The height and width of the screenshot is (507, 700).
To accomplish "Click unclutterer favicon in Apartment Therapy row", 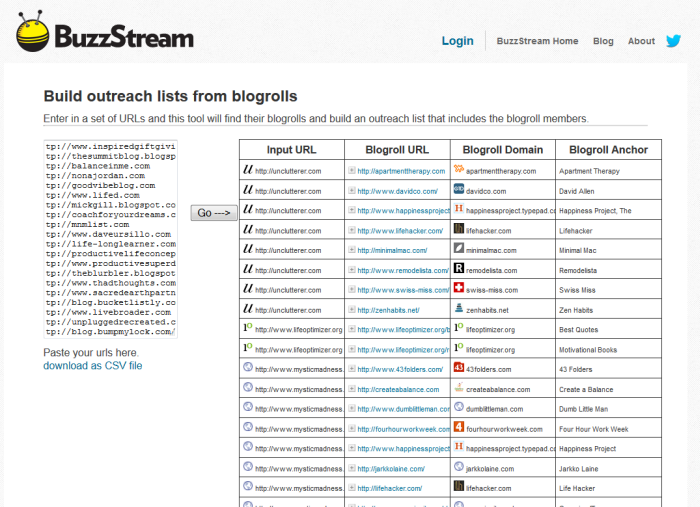I will point(248,169).
